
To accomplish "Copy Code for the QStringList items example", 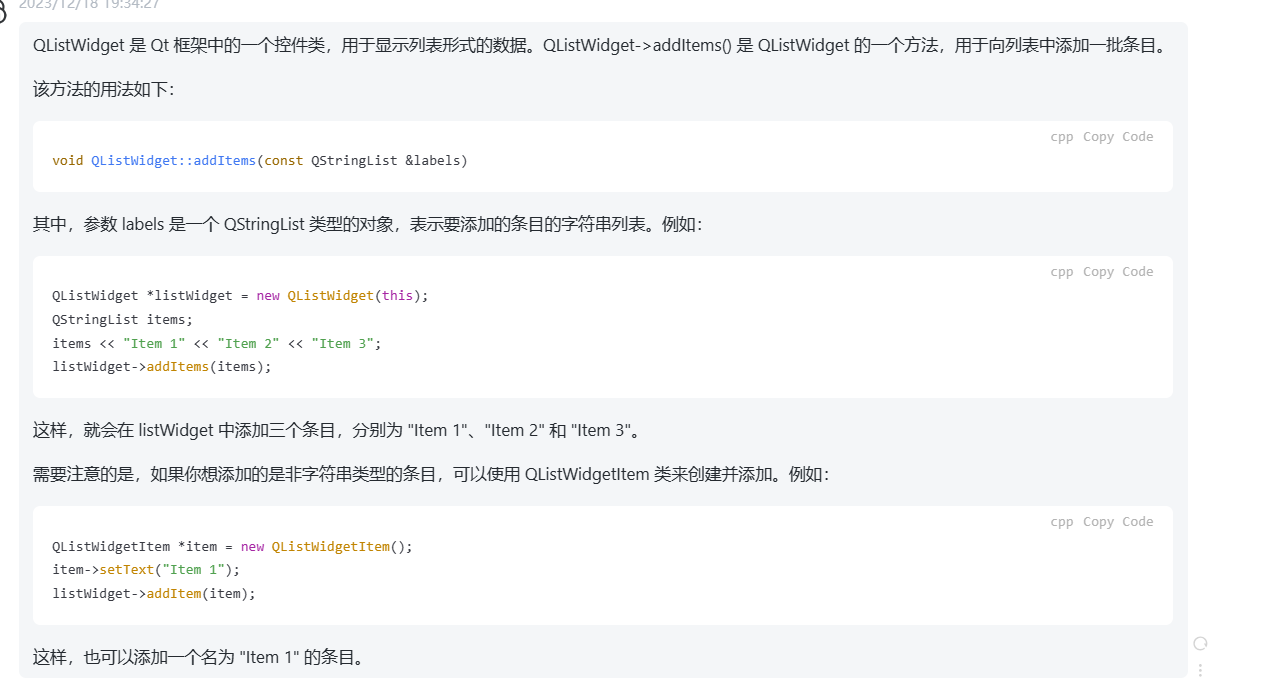I will pyautogui.click(x=1118, y=272).
